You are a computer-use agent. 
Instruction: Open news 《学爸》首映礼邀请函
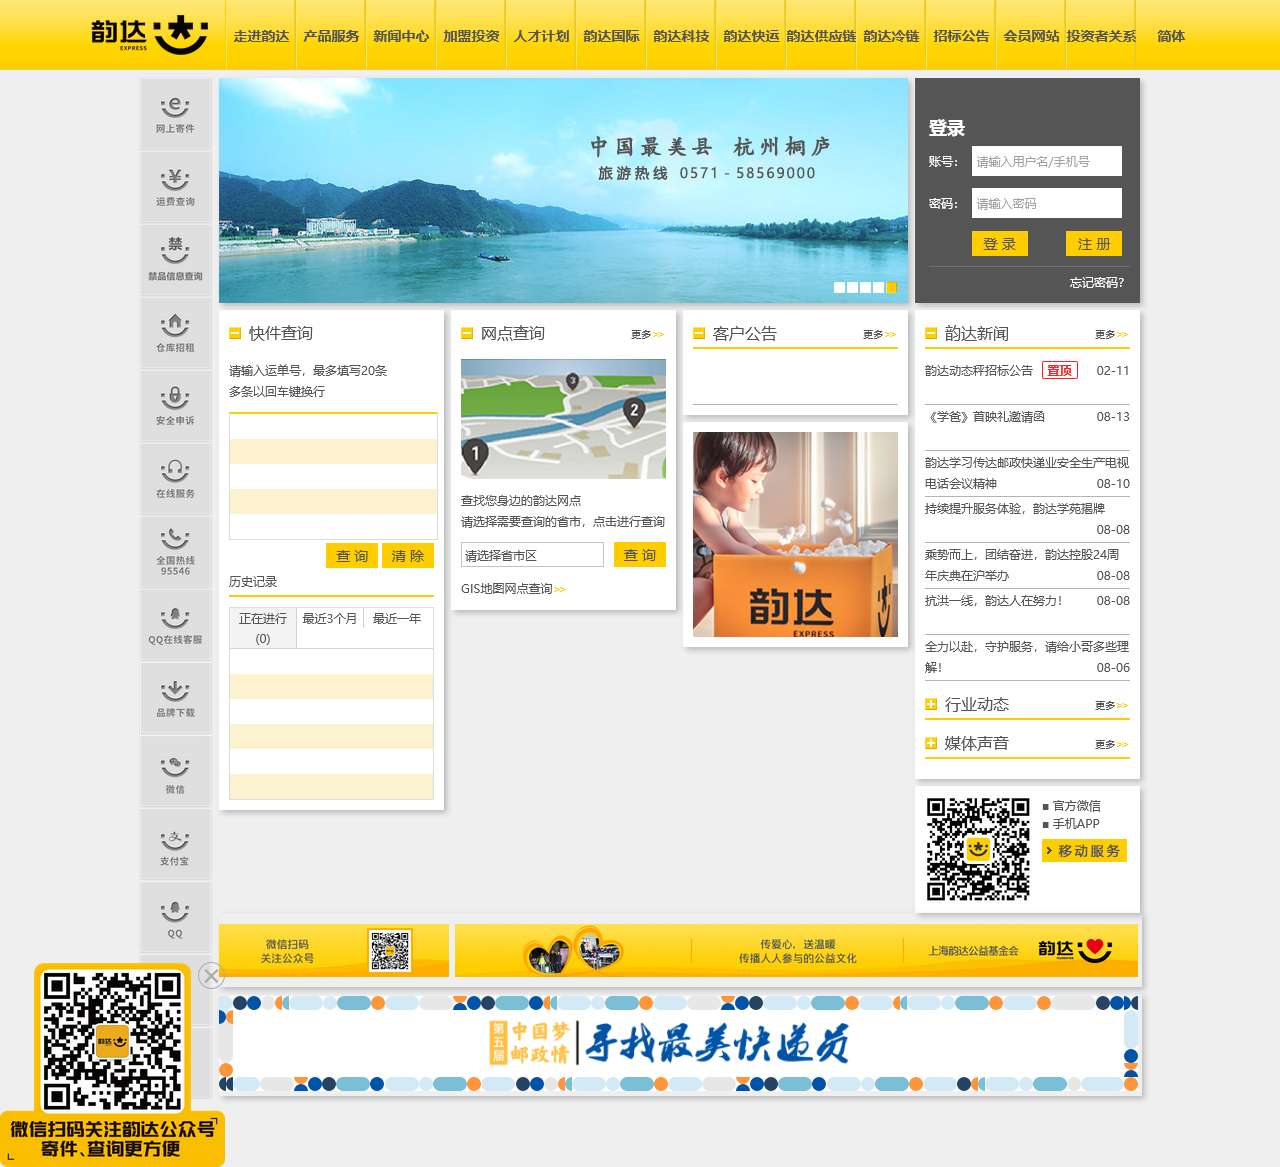(985, 417)
